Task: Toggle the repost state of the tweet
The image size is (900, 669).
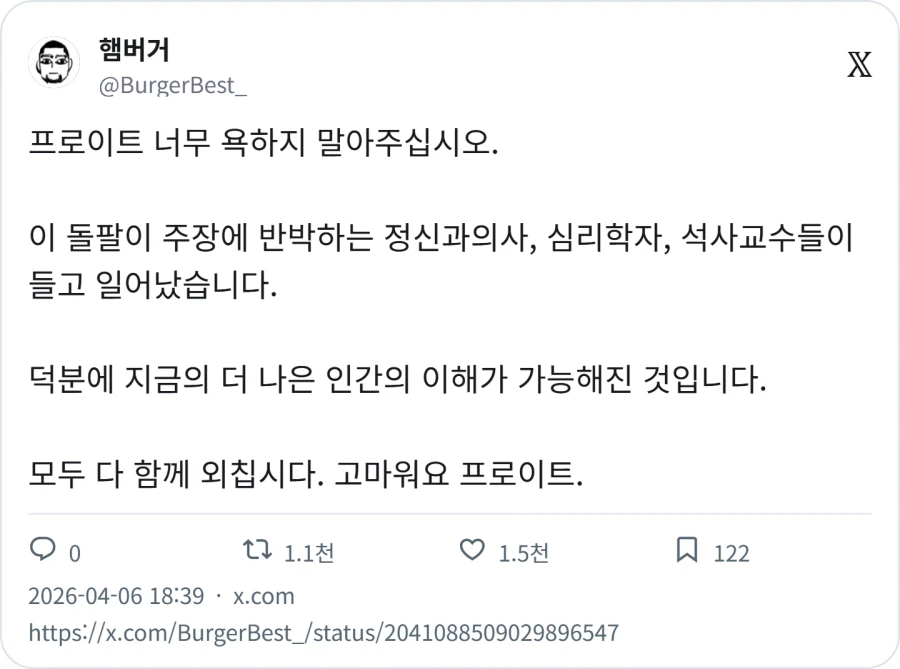Action: tap(260, 549)
